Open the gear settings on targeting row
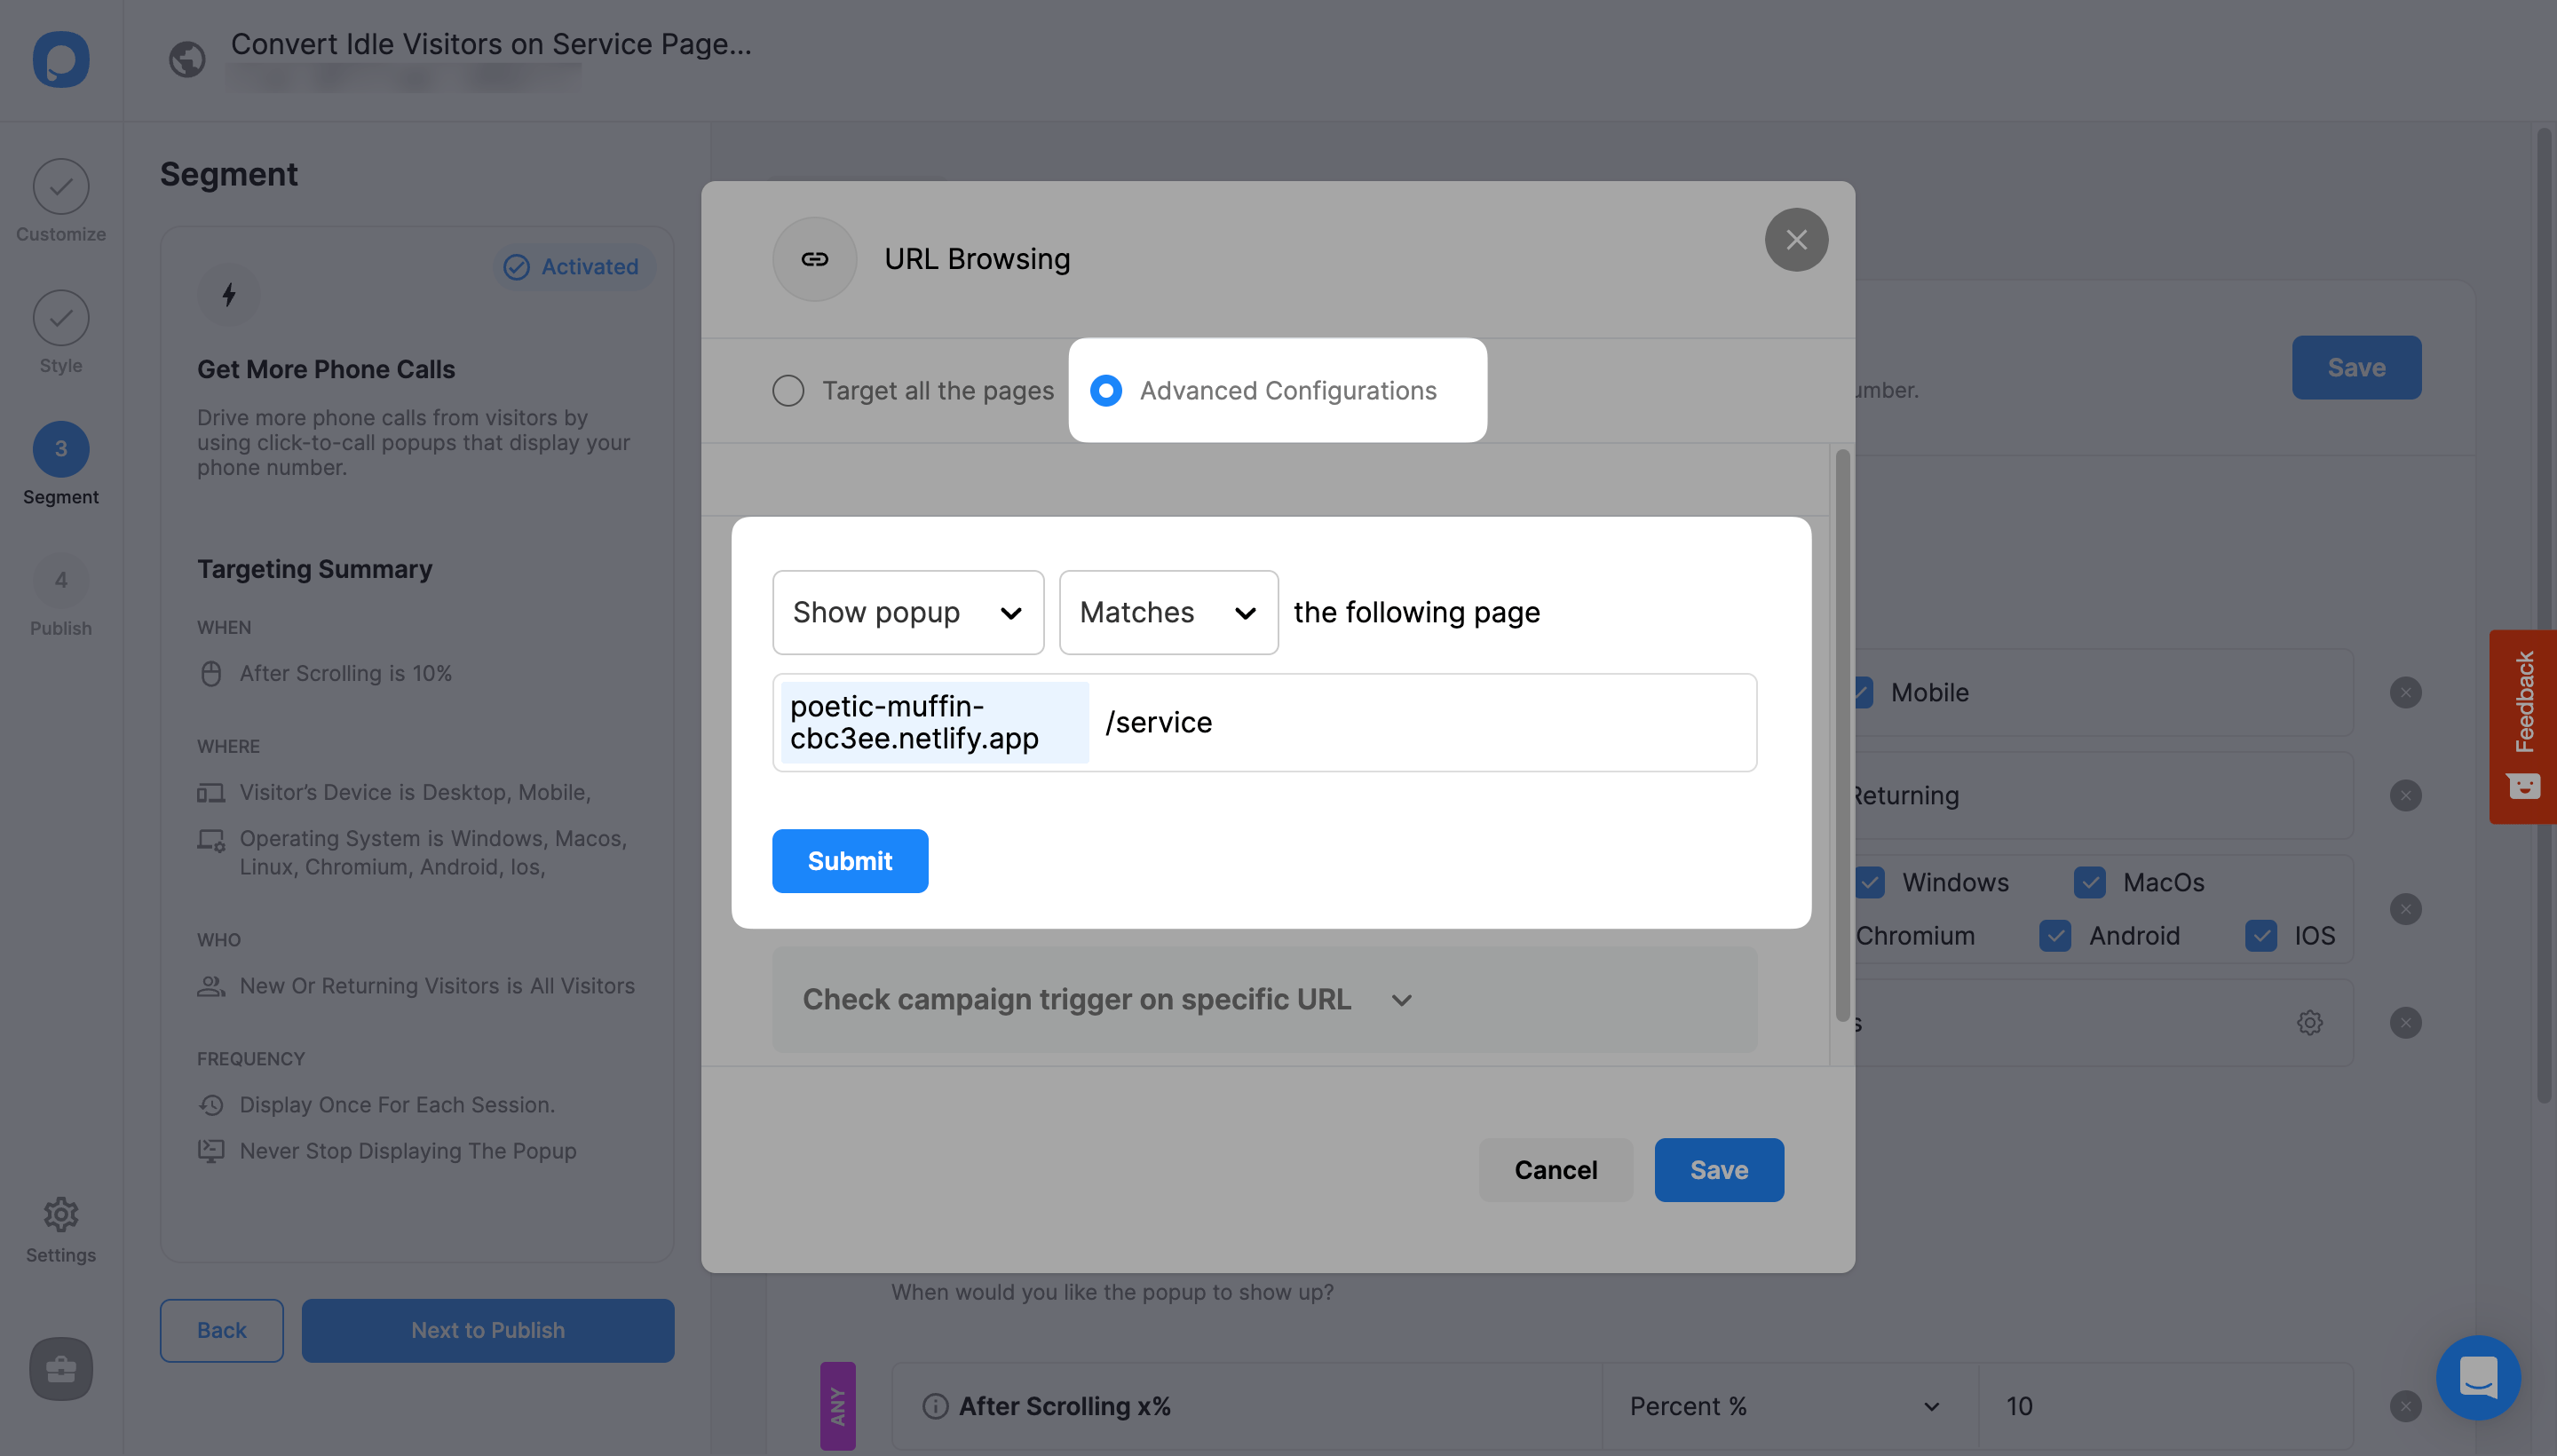The width and height of the screenshot is (2557, 1456). tap(2310, 1022)
